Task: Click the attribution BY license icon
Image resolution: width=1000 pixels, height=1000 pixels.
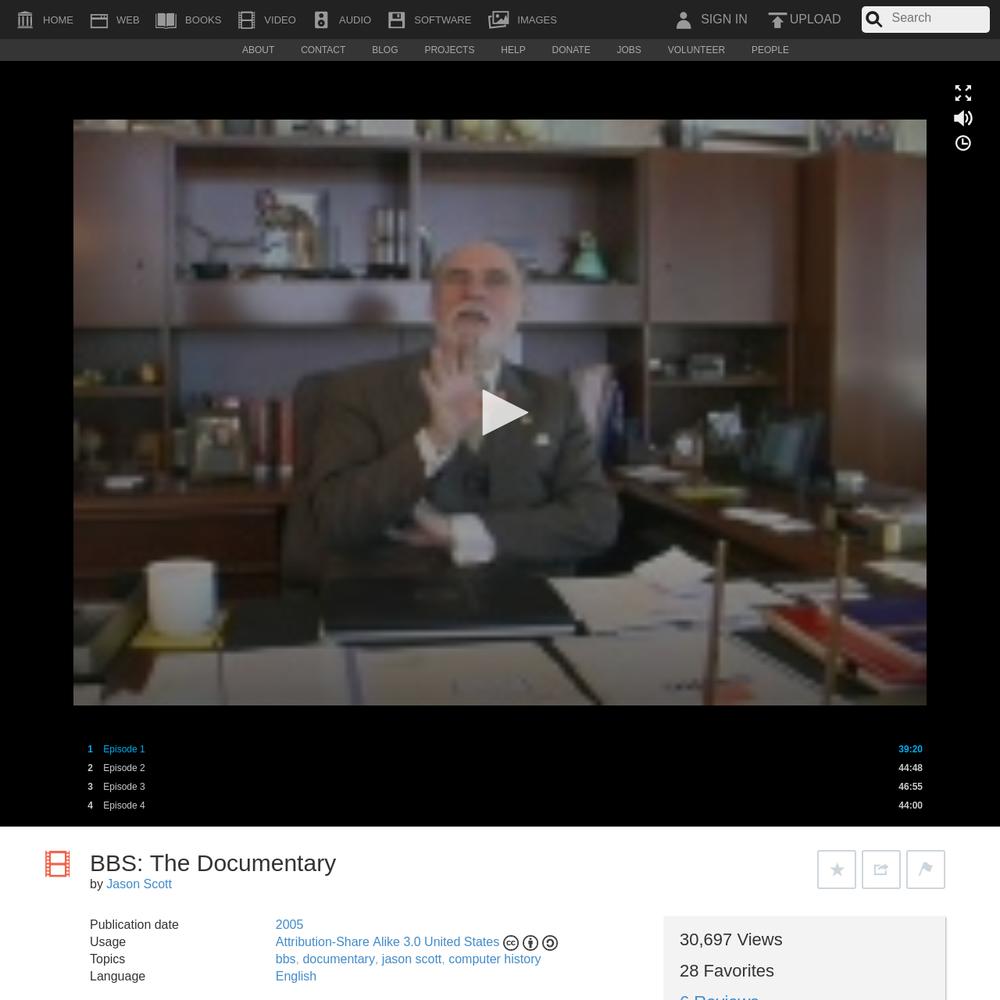Action: [x=530, y=943]
